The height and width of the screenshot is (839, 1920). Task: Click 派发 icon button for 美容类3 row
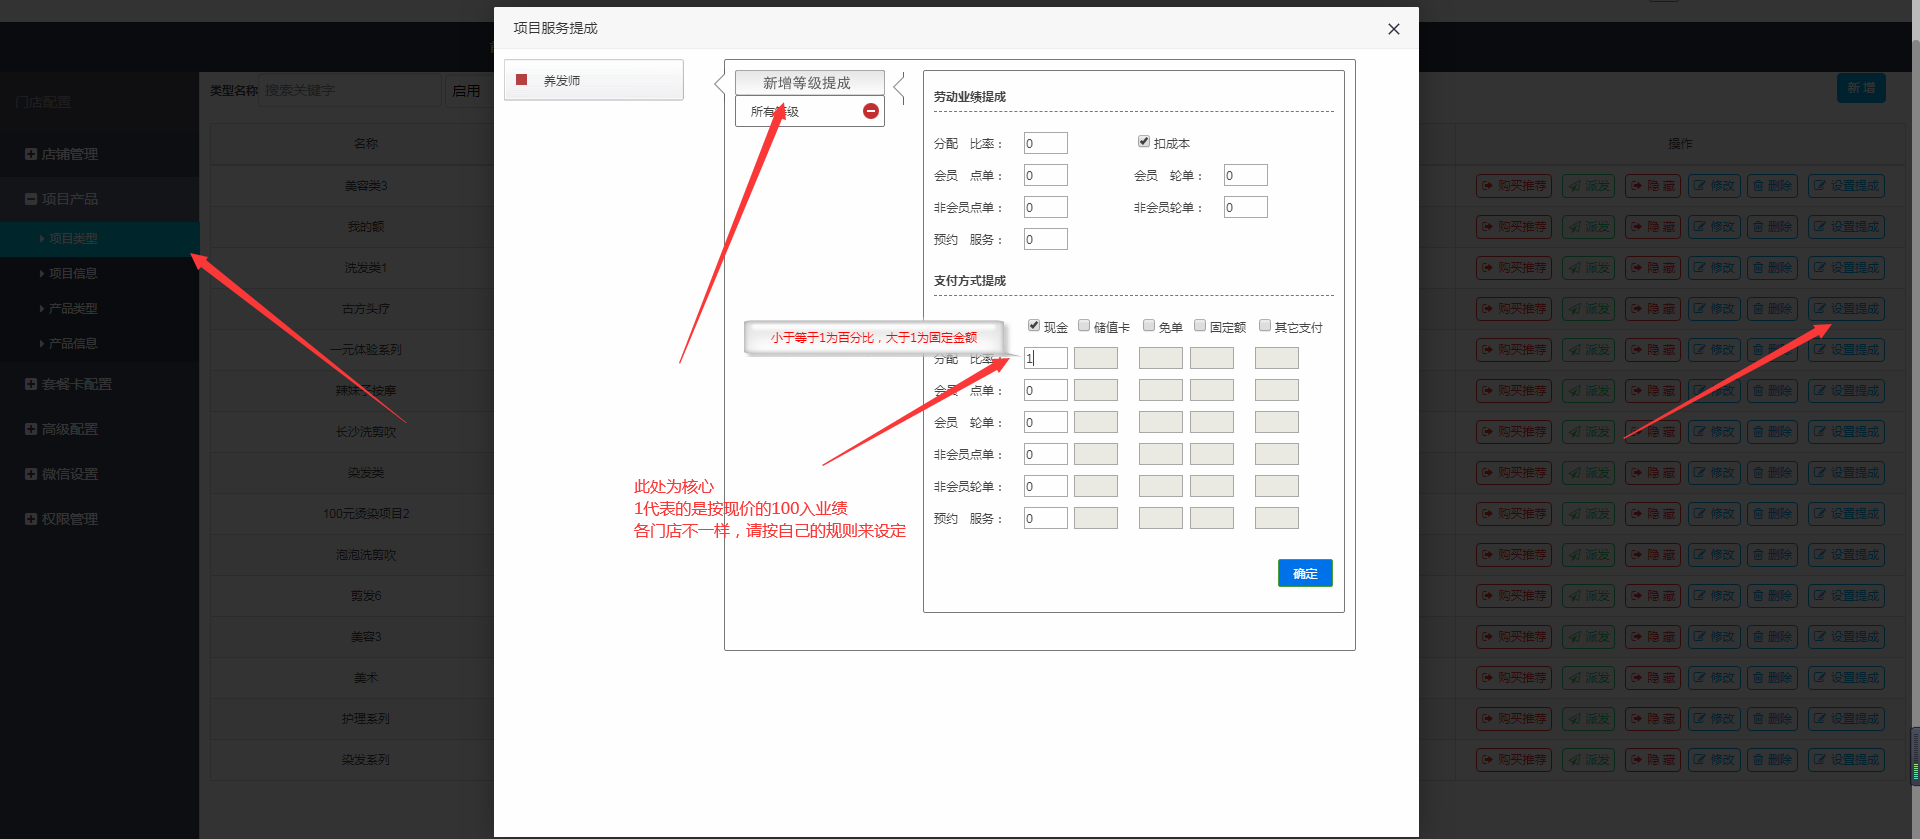coord(1588,186)
